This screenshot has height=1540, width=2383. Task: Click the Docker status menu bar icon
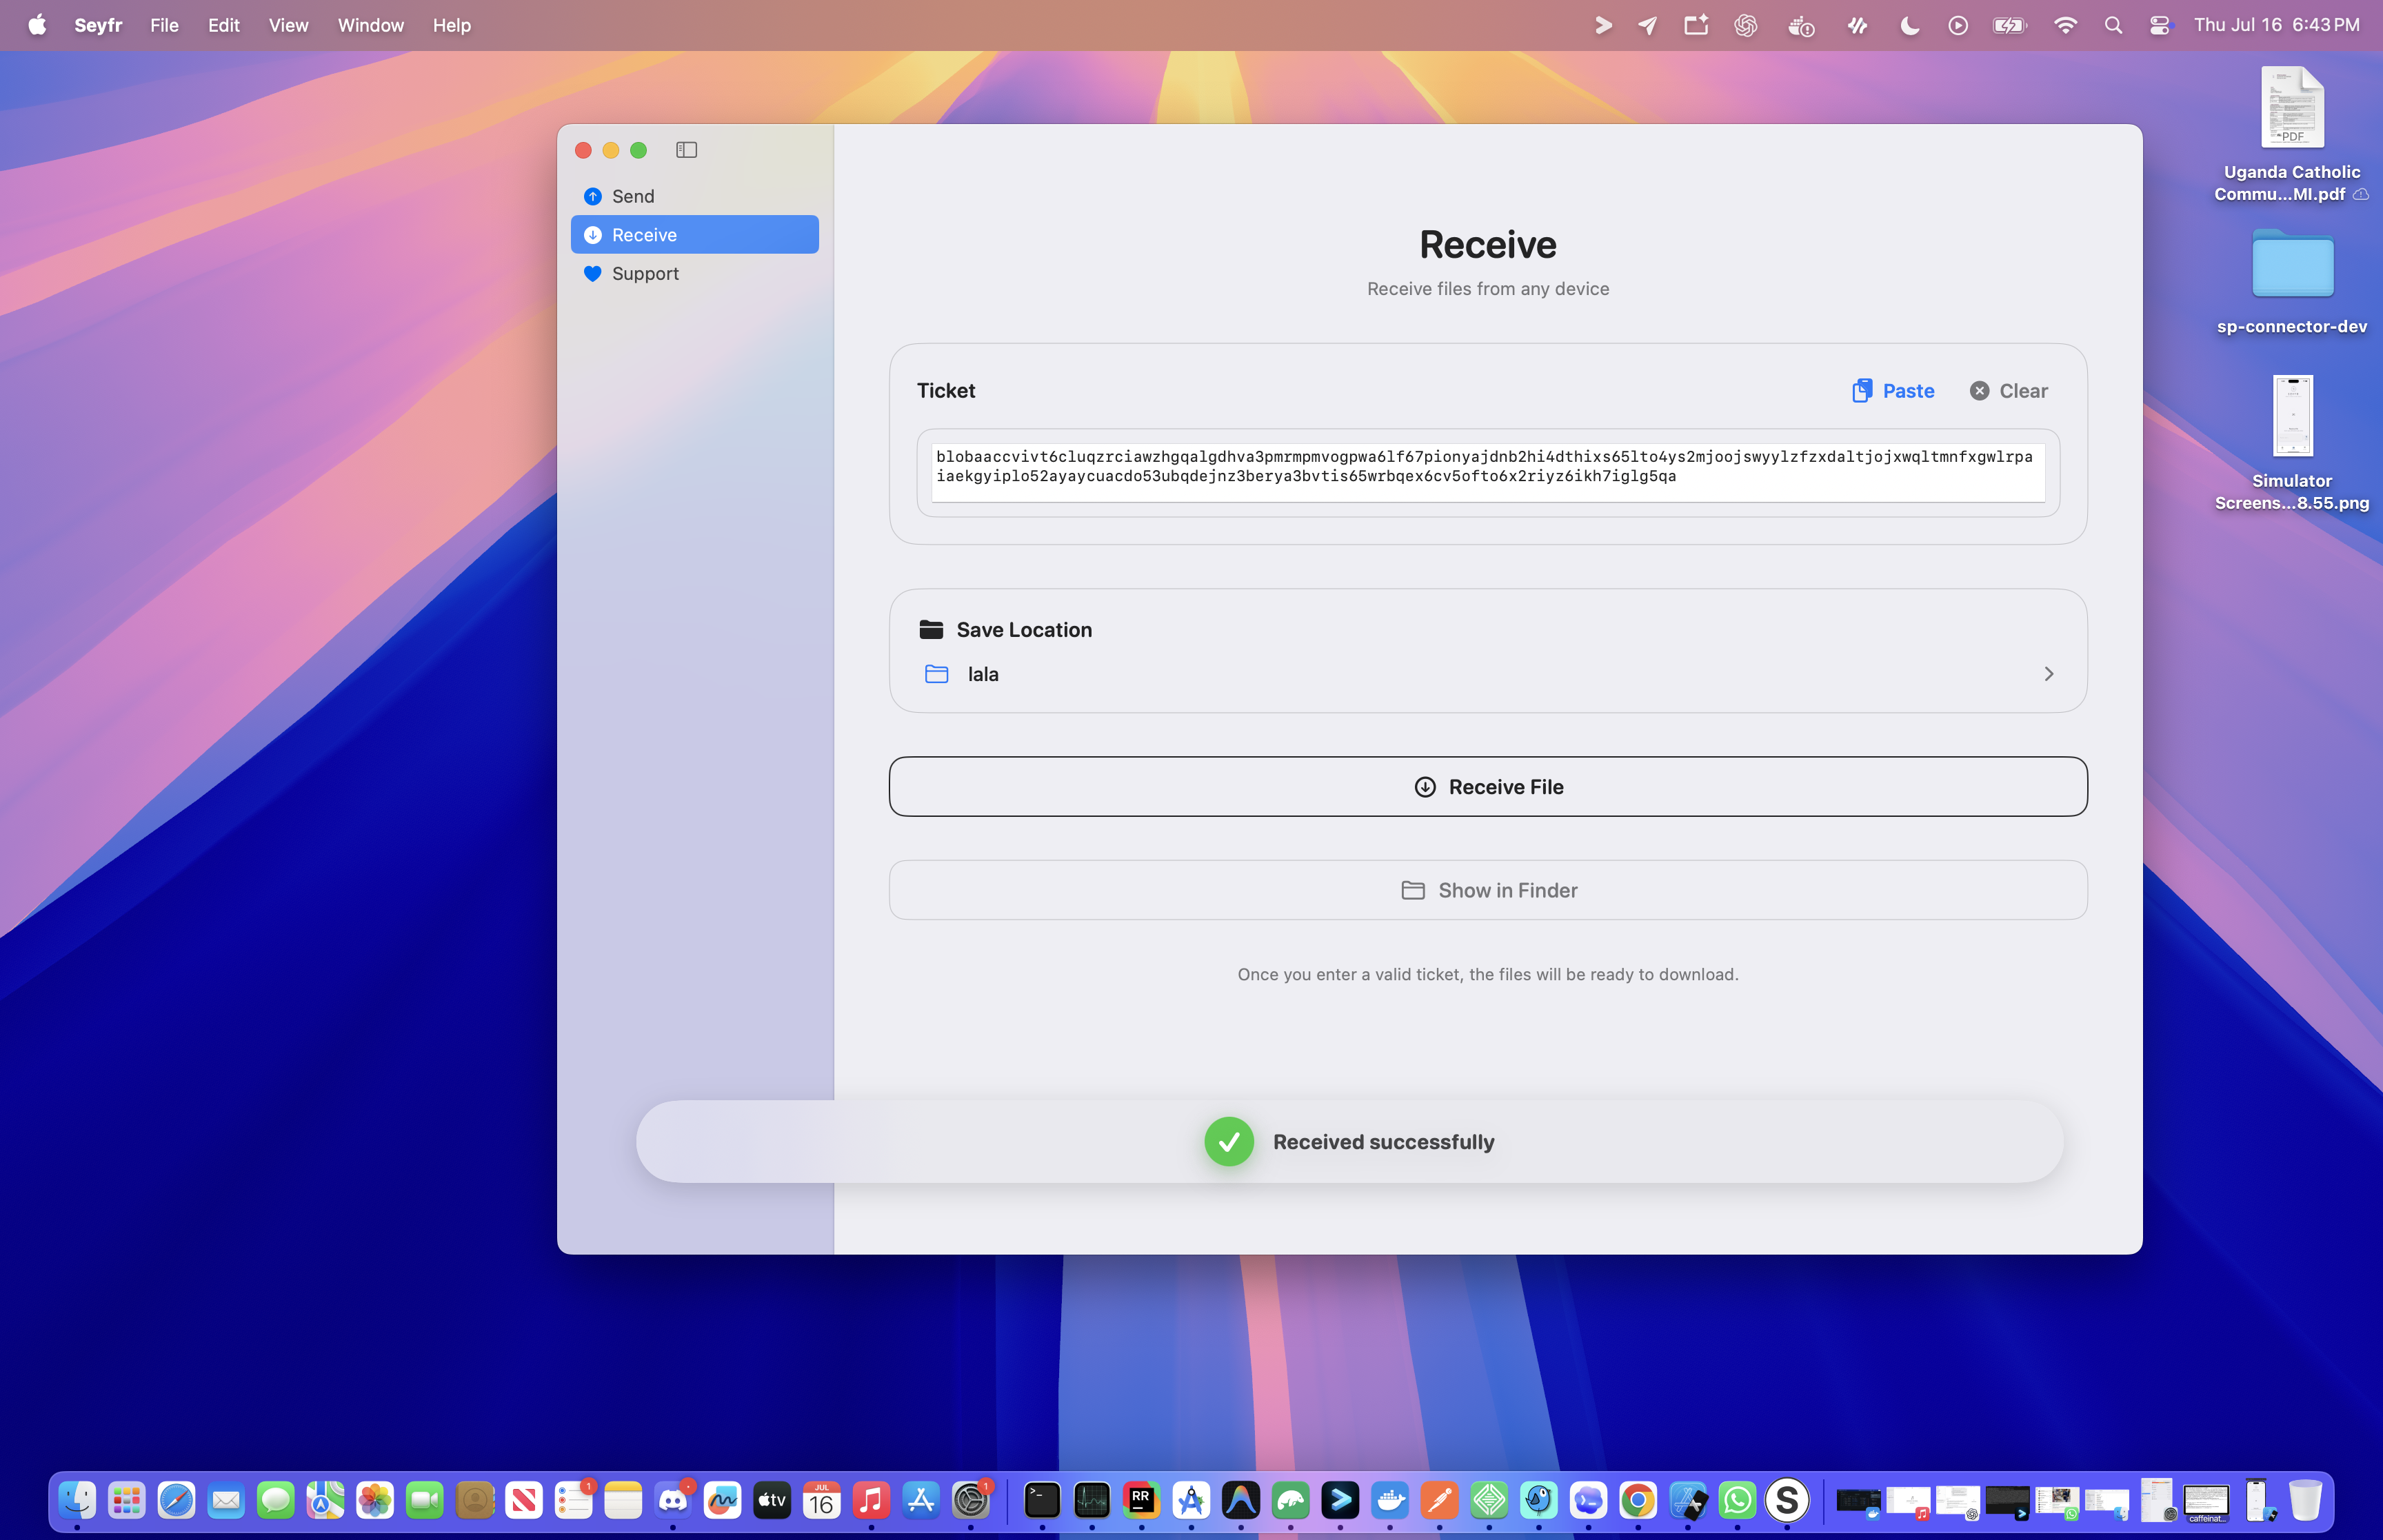[x=1801, y=26]
